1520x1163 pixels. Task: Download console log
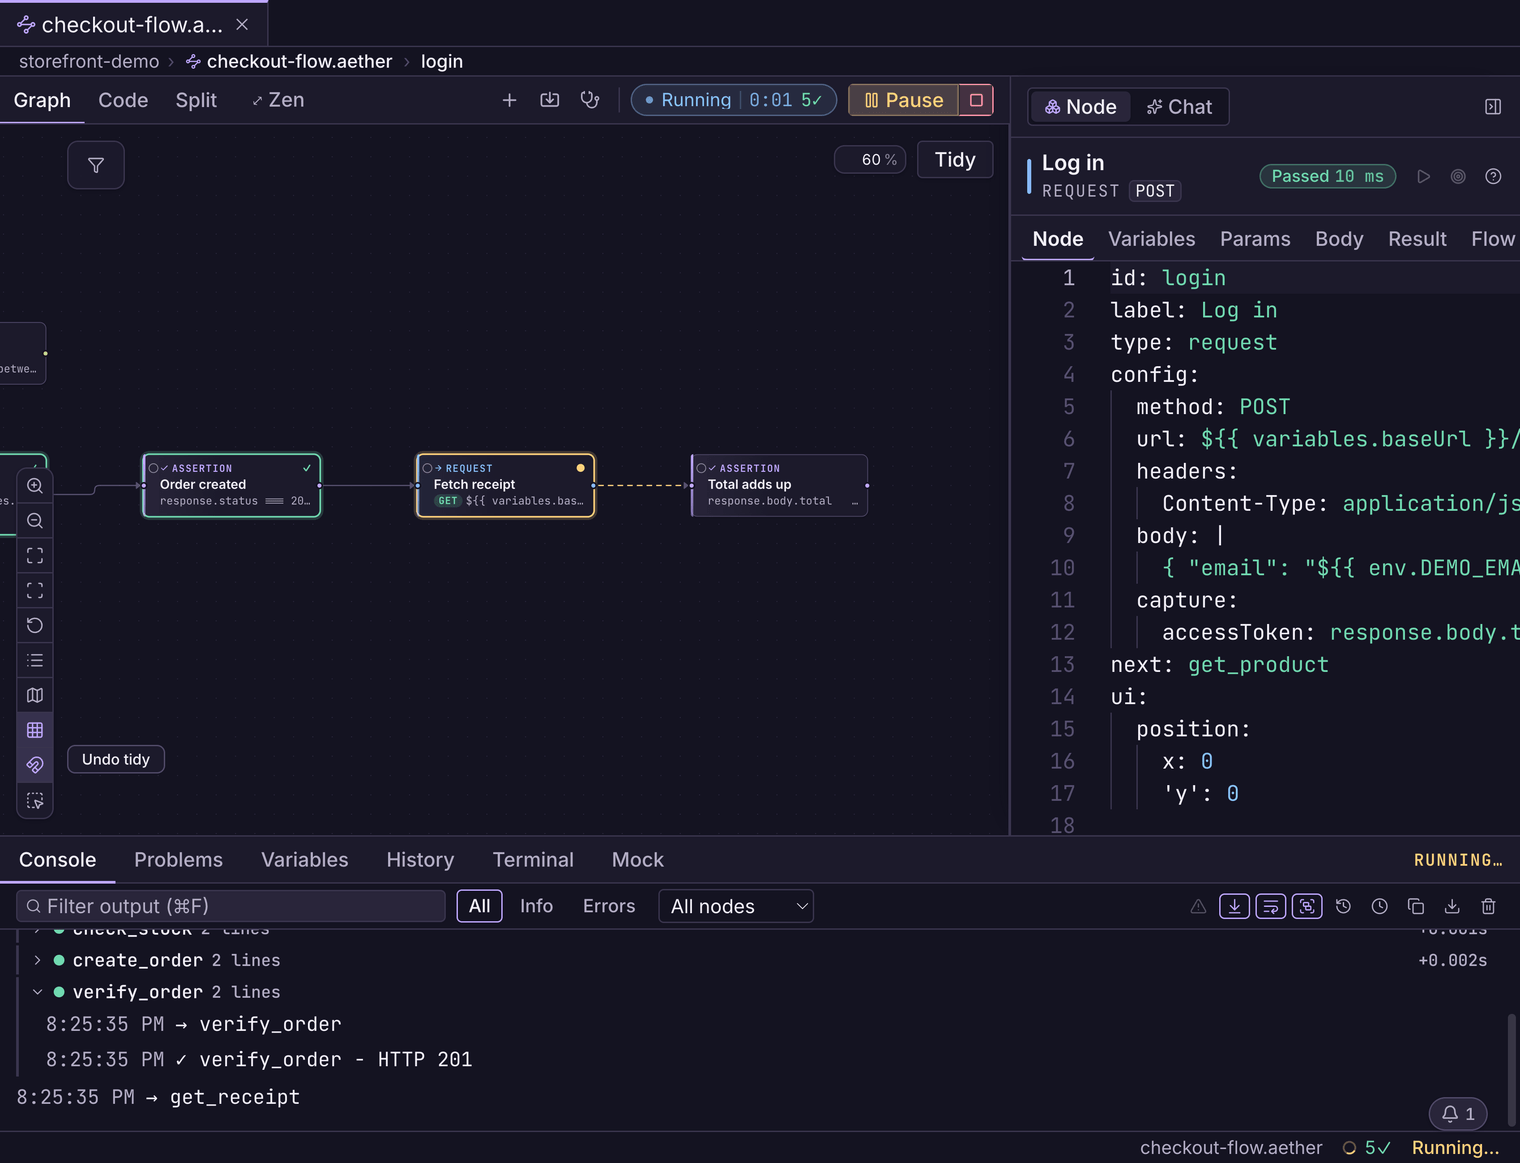pos(1452,907)
